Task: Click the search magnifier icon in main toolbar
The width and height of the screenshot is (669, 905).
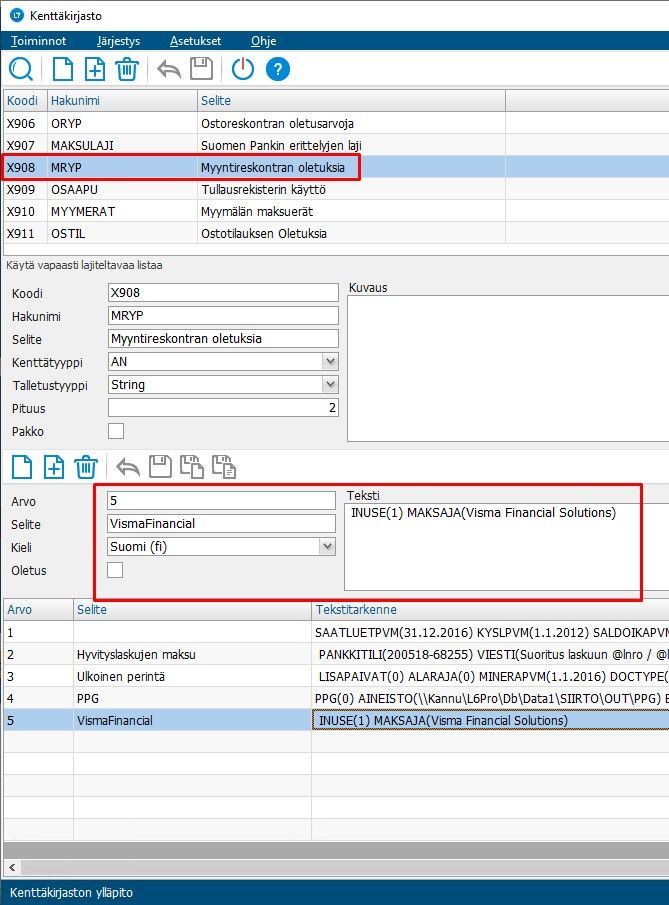Action: click(x=21, y=69)
